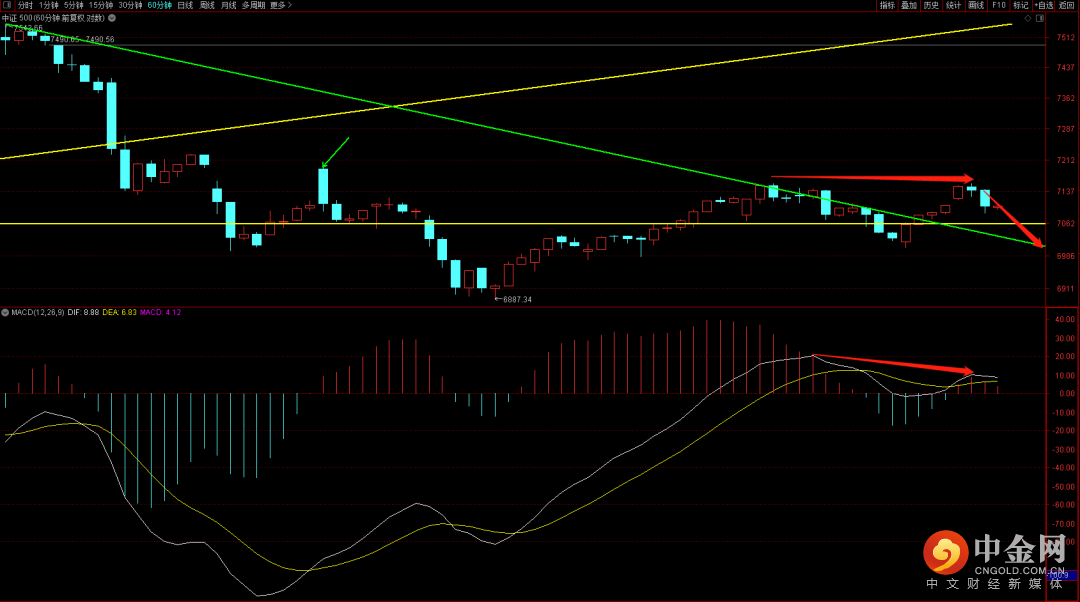The image size is (1080, 602).
Task: Open the 画线 drawing tools
Action: pos(976,5)
